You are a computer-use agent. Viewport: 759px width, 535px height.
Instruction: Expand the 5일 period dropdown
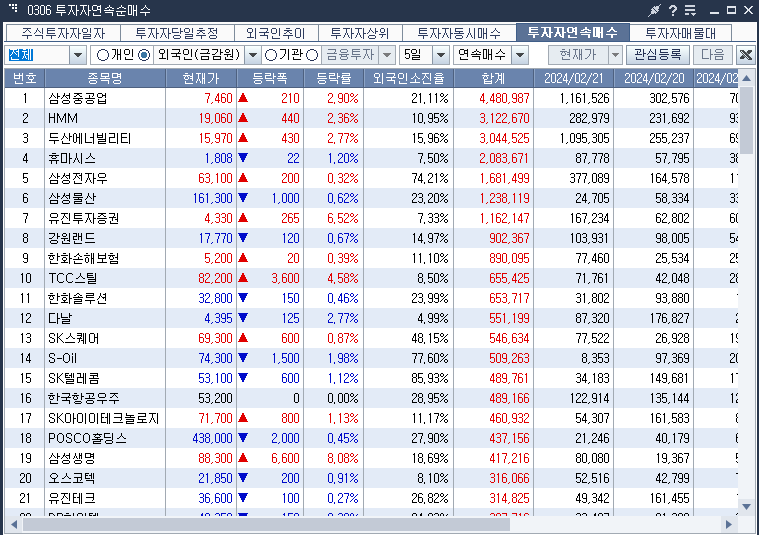[440, 55]
